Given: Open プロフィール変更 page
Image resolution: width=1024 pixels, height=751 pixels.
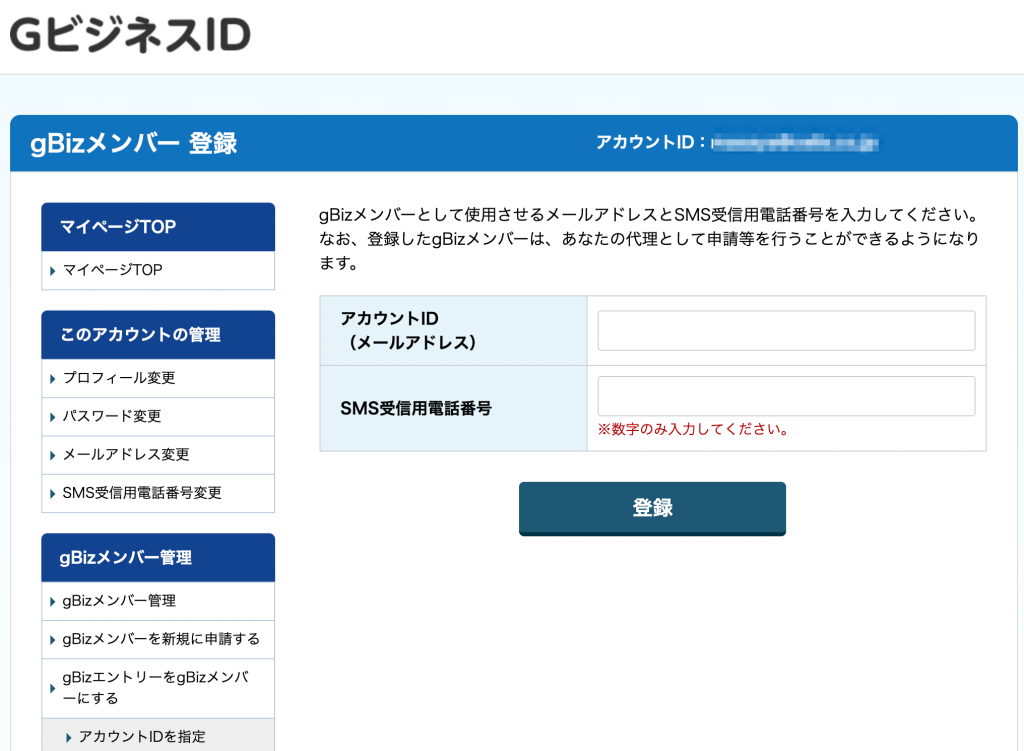Looking at the screenshot, I should point(158,378).
